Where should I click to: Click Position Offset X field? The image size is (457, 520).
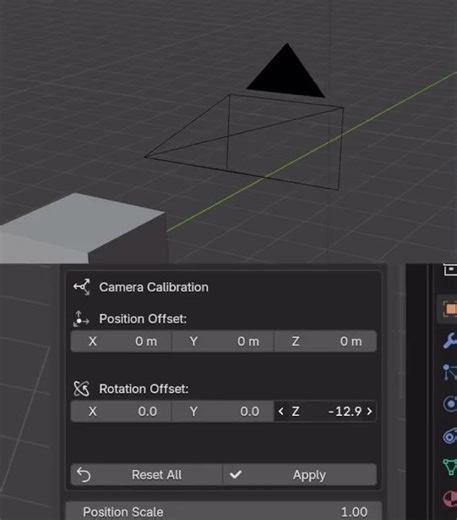click(x=121, y=341)
